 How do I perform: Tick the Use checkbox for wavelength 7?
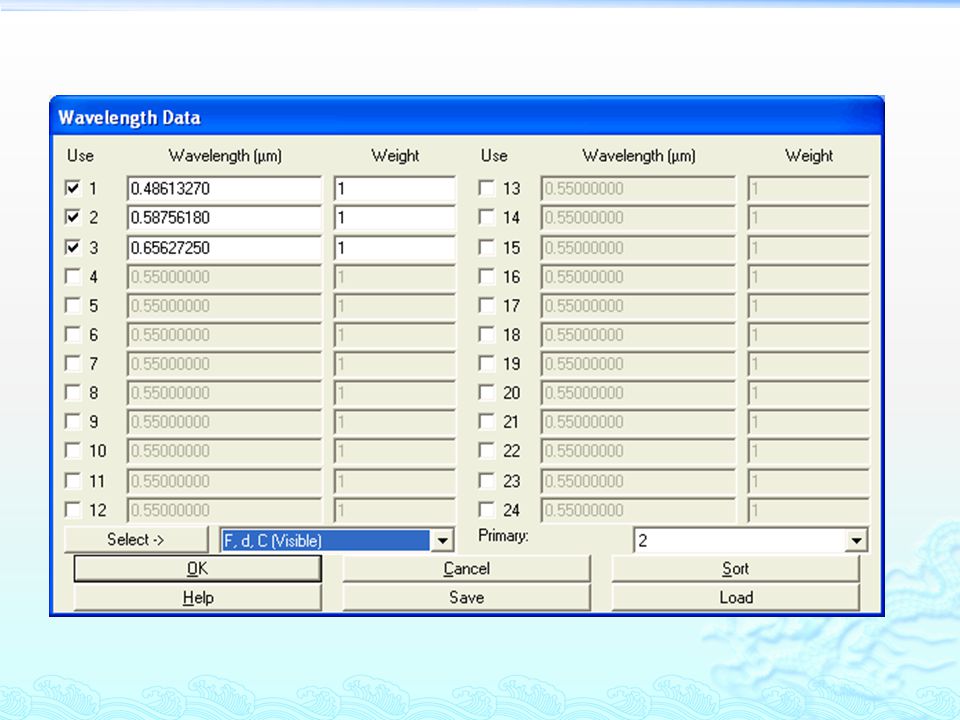[x=72, y=363]
